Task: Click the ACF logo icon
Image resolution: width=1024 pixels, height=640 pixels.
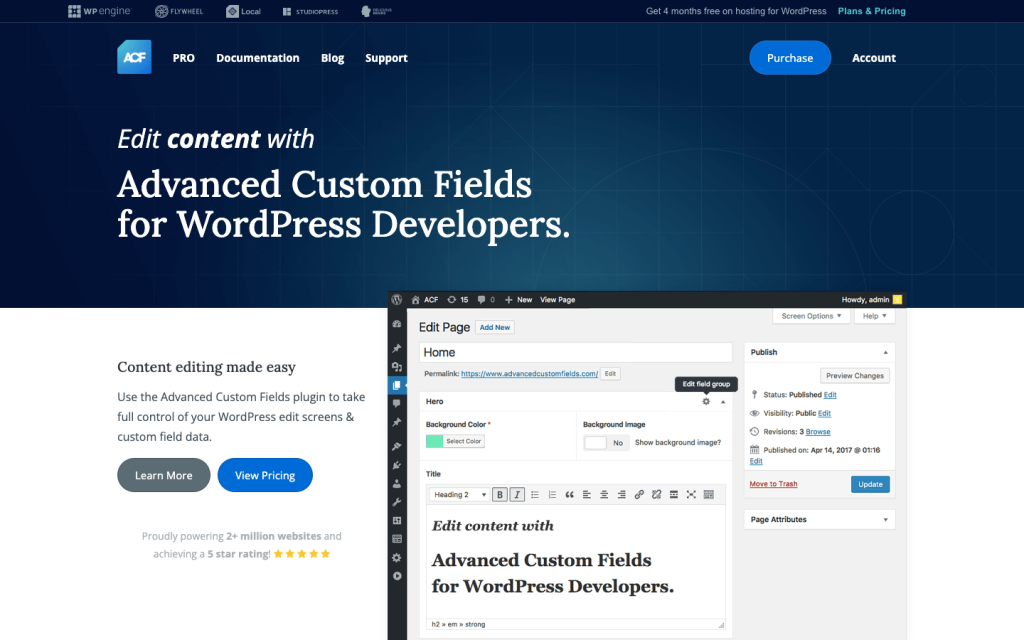Action: tap(135, 57)
